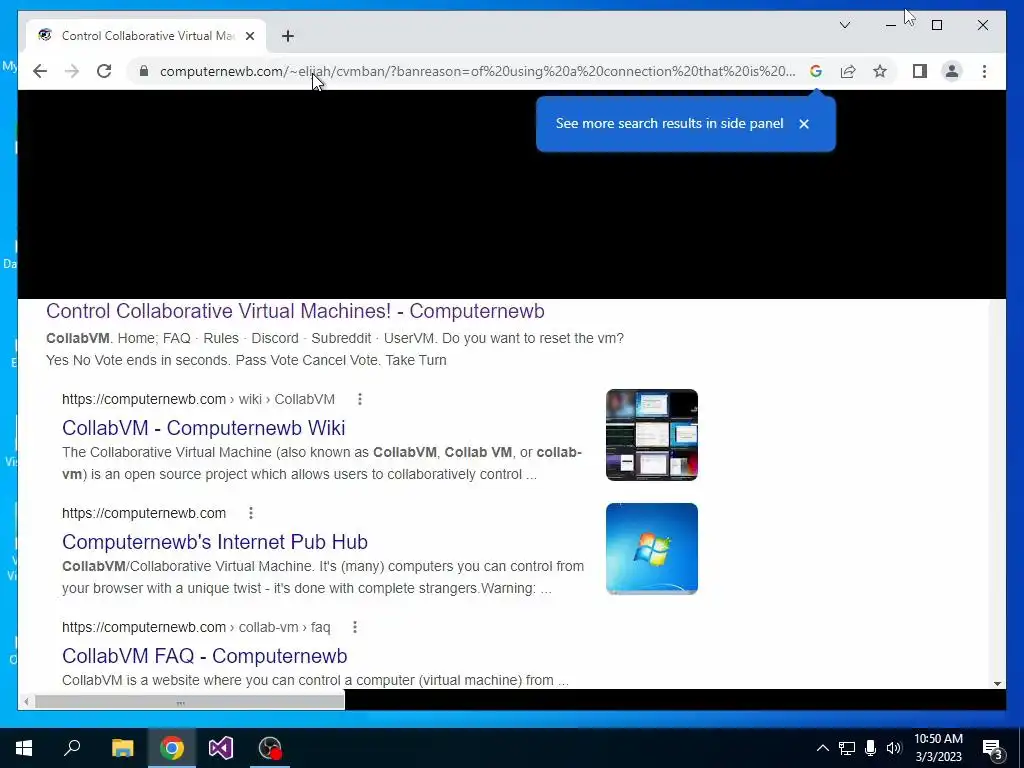Screen dimensions: 1024x768
Task: Click the CollabVM wiki screenshots thumbnail
Action: tap(652, 435)
